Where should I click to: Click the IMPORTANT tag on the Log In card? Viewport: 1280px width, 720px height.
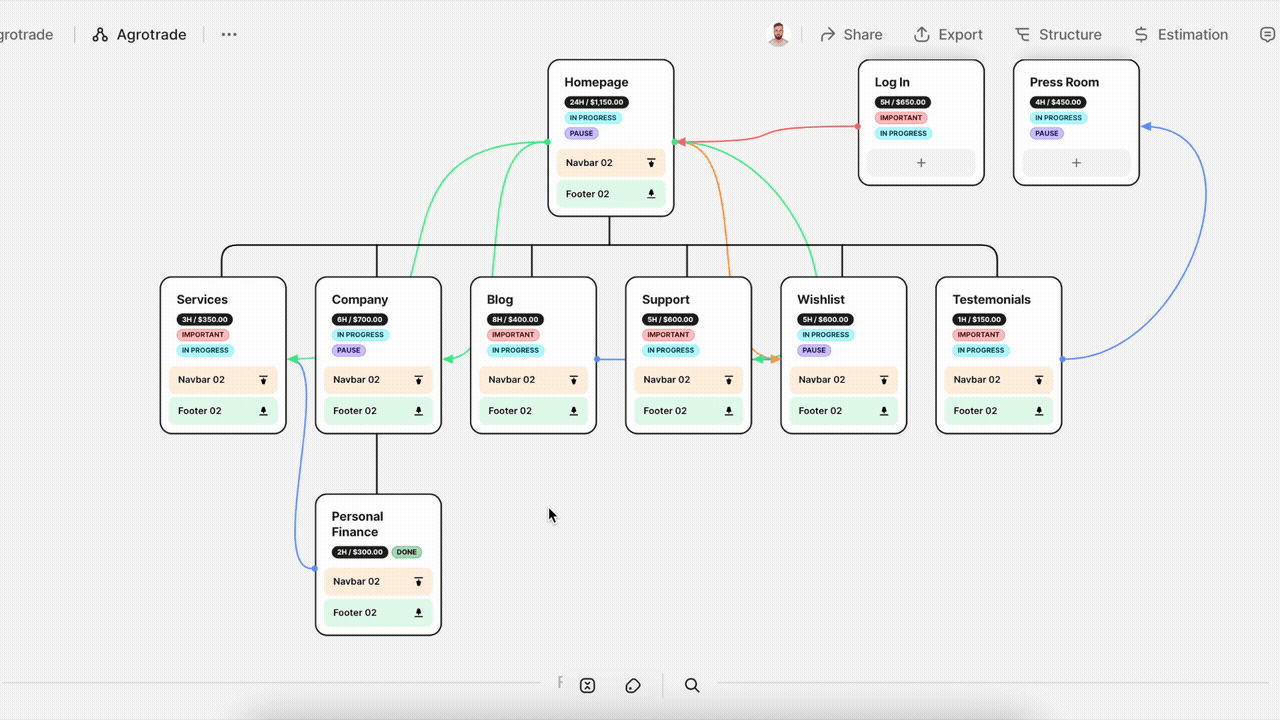901,118
